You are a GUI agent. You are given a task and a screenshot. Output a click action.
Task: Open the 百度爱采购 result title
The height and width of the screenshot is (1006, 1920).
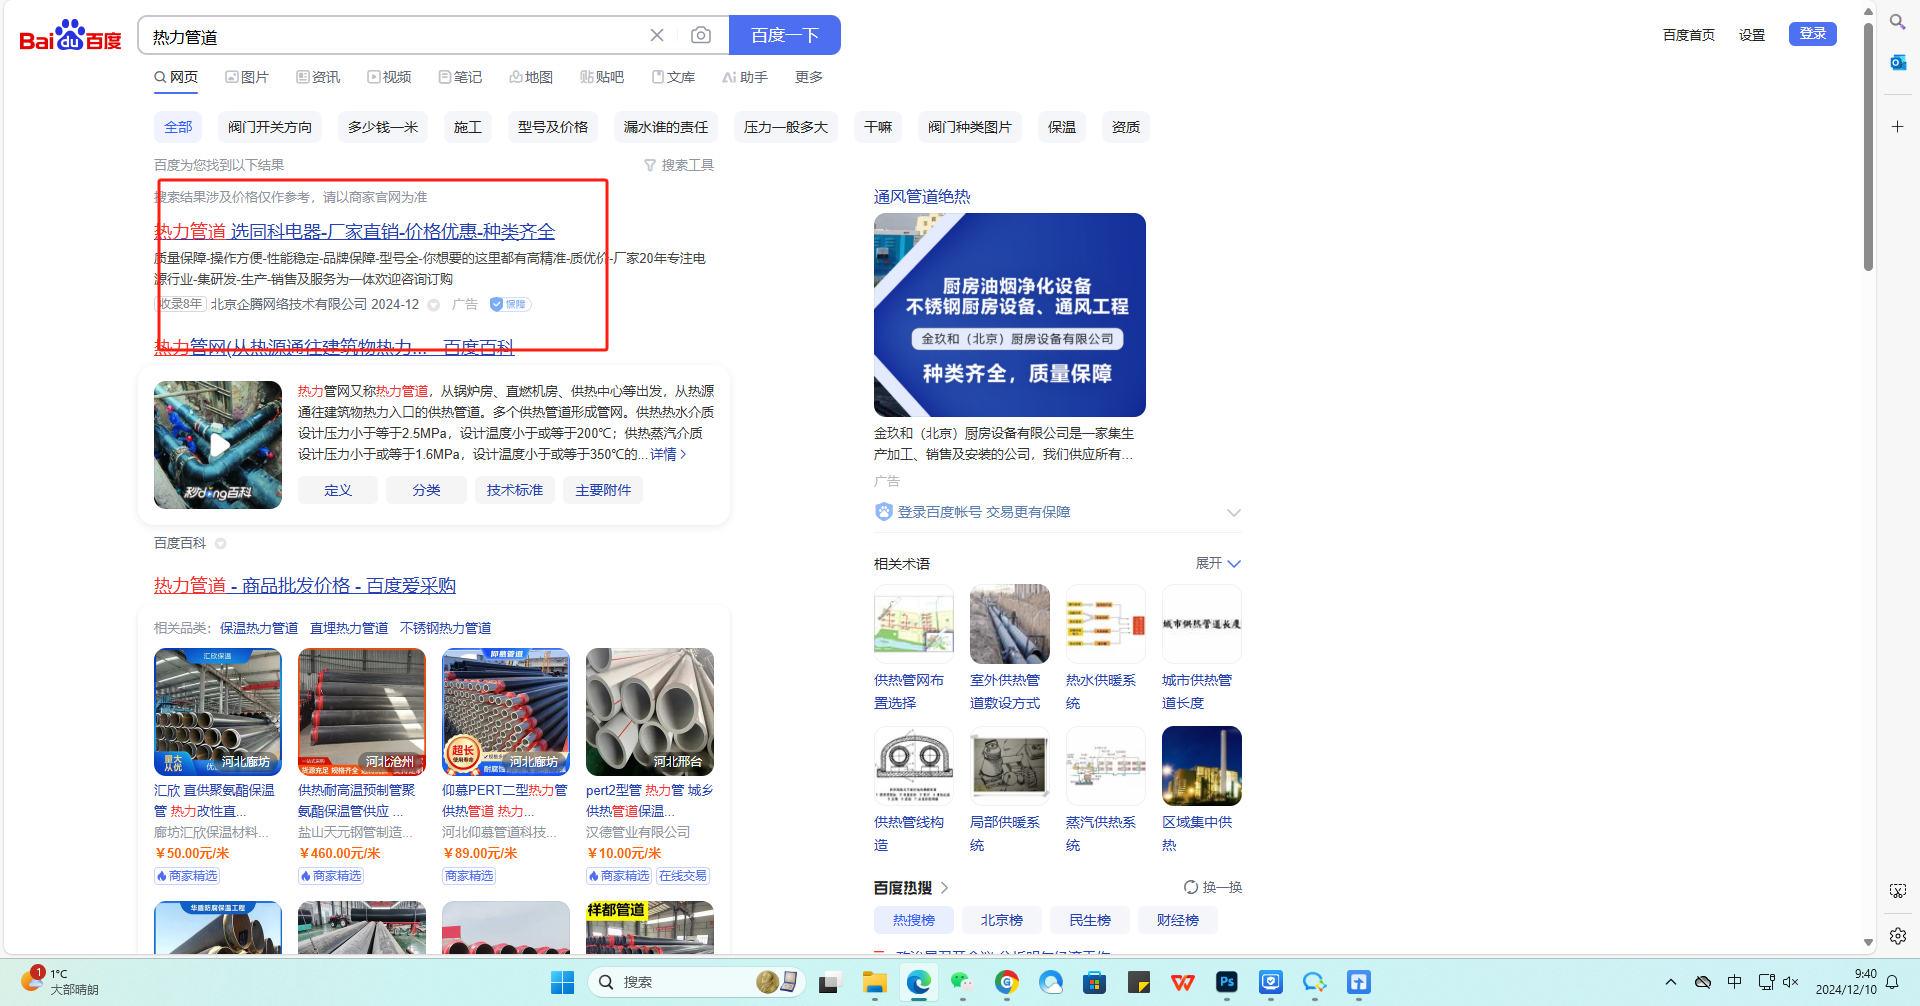tap(305, 586)
